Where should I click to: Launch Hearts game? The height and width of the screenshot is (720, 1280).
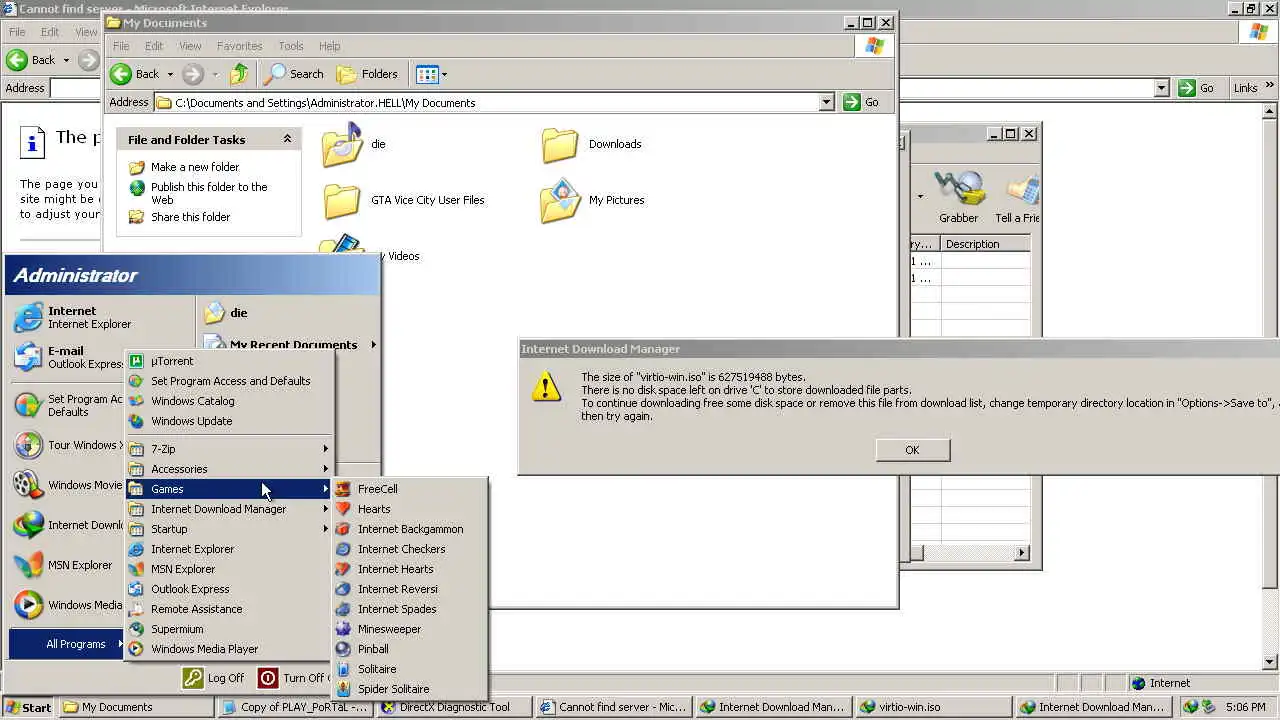click(410, 509)
